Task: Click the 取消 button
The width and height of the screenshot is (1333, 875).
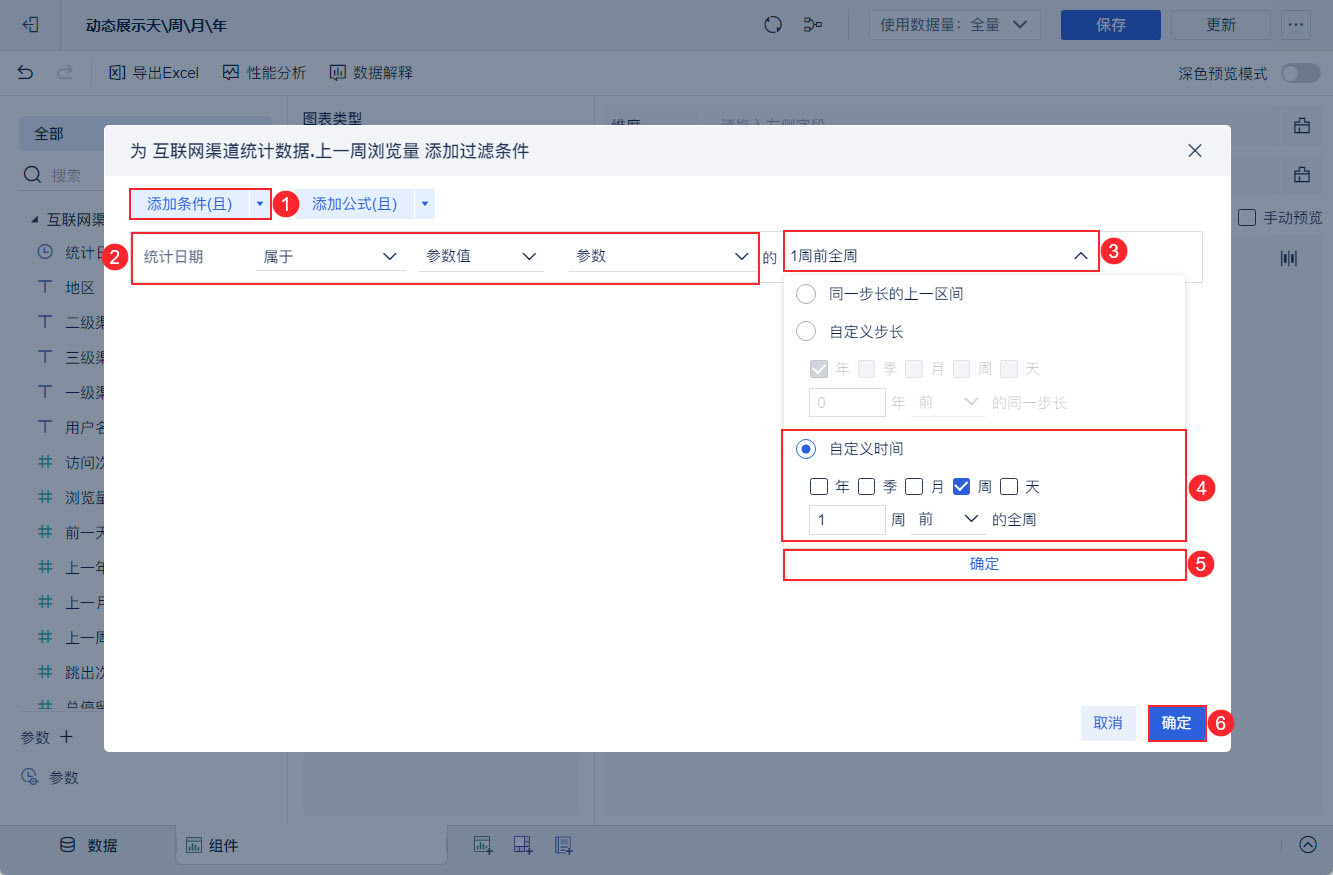Action: (x=1108, y=723)
